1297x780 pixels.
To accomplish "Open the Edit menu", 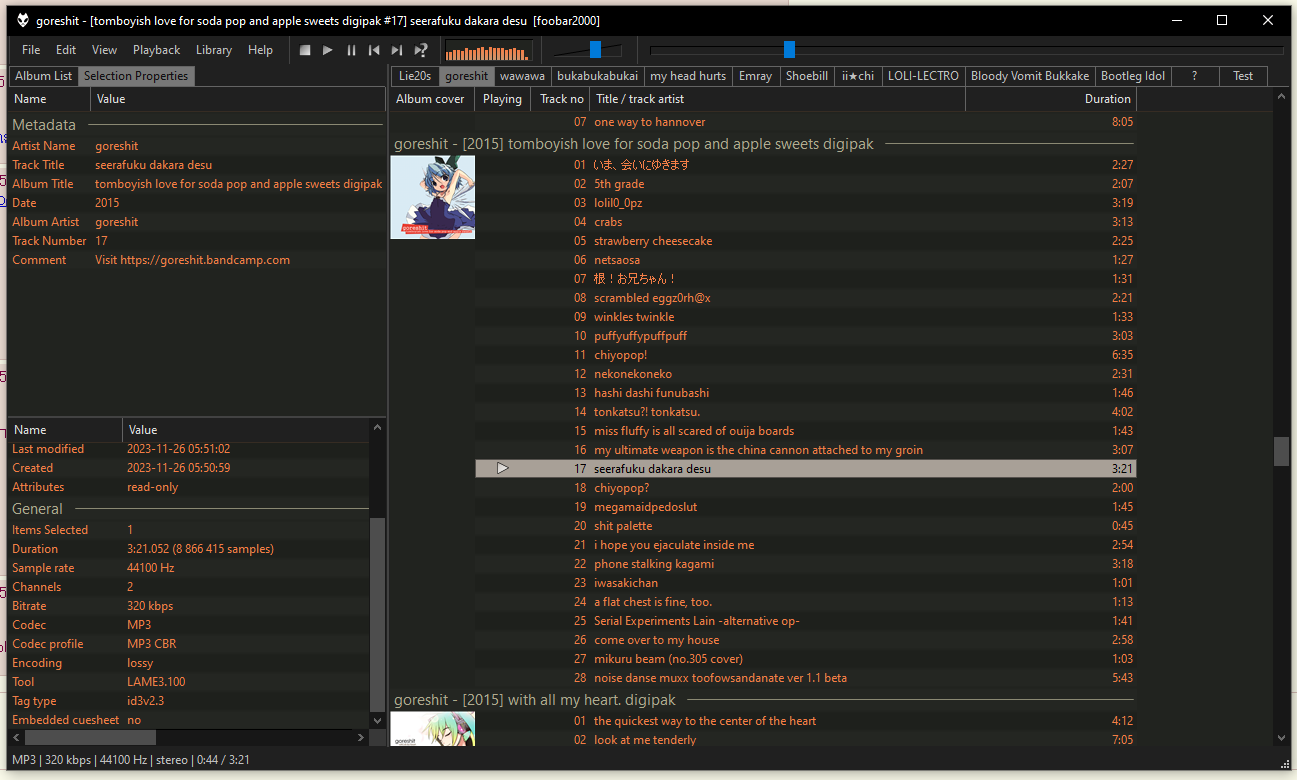I will click(66, 50).
